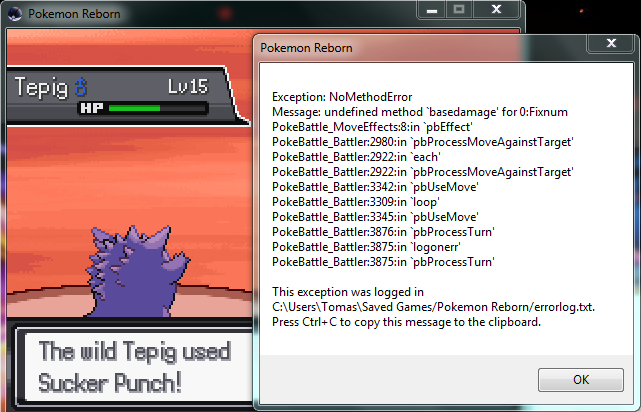Click the 'Exception: NoMethodError' line
This screenshot has height=412, width=641.
[342, 97]
